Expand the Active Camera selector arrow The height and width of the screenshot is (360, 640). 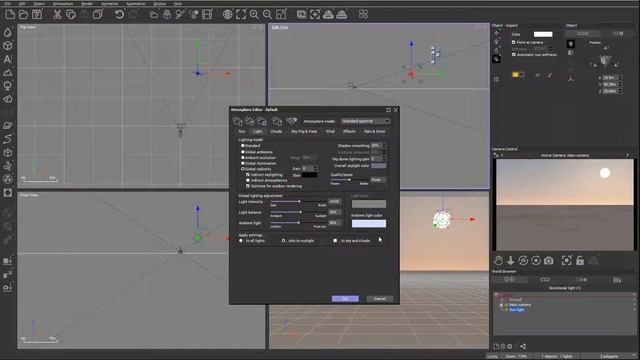628,156
